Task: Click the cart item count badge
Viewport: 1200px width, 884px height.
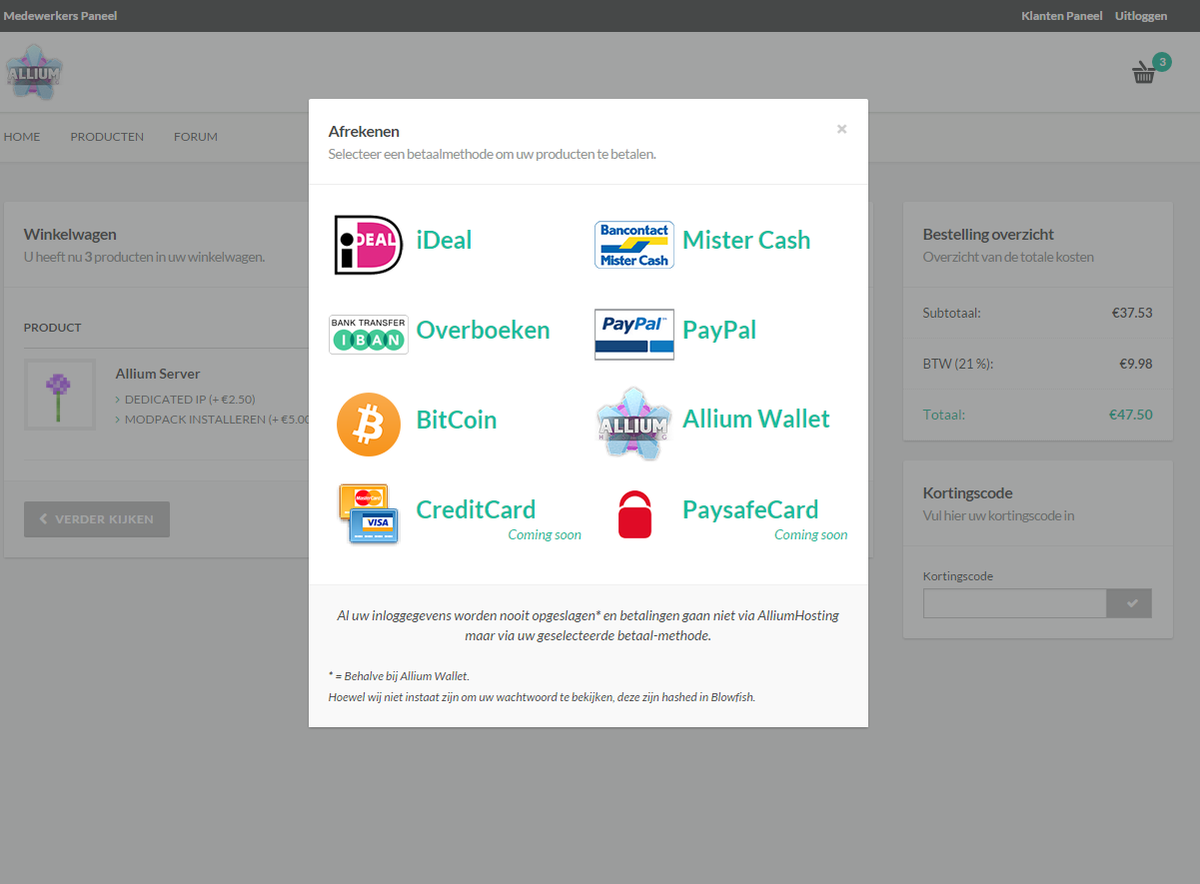Action: (1162, 62)
